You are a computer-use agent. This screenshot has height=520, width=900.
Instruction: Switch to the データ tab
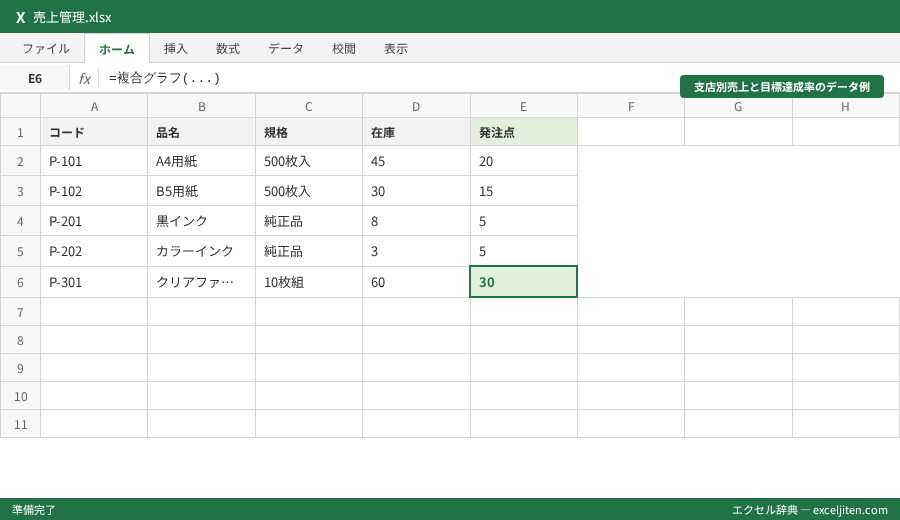[x=286, y=49]
